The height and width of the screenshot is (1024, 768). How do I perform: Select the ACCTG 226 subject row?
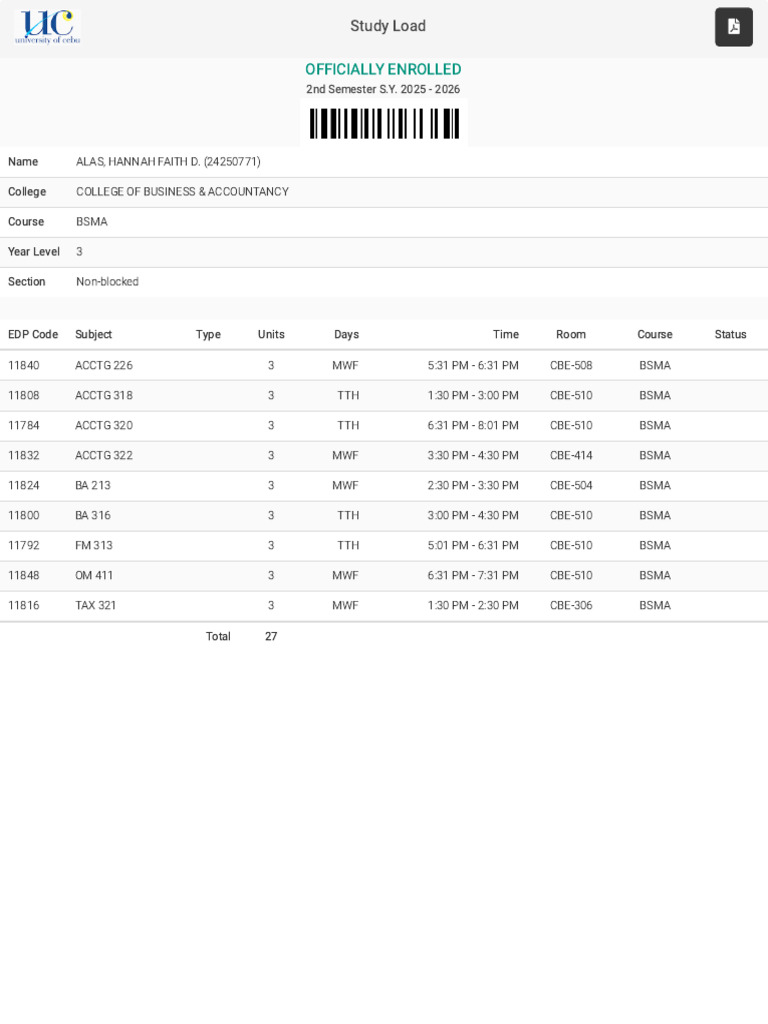click(x=384, y=366)
